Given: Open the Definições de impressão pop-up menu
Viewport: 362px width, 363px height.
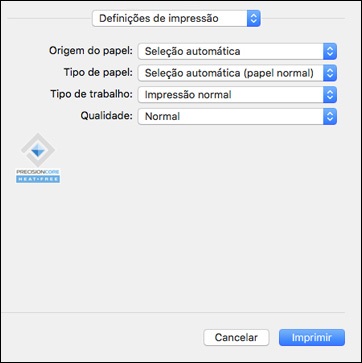Looking at the screenshot, I should 176,18.
